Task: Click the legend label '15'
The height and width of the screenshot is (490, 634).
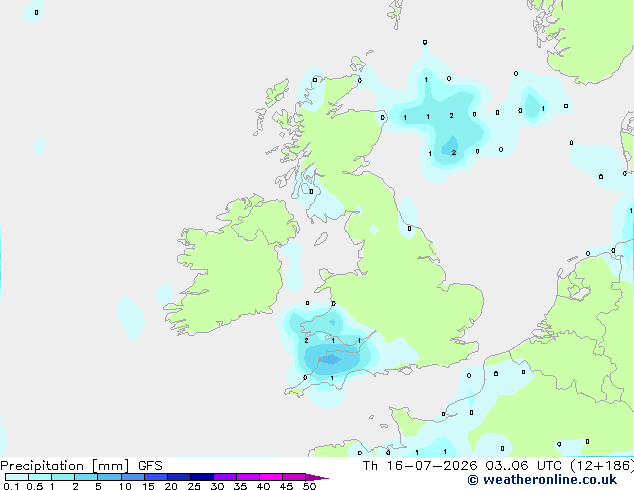Action: [148, 486]
